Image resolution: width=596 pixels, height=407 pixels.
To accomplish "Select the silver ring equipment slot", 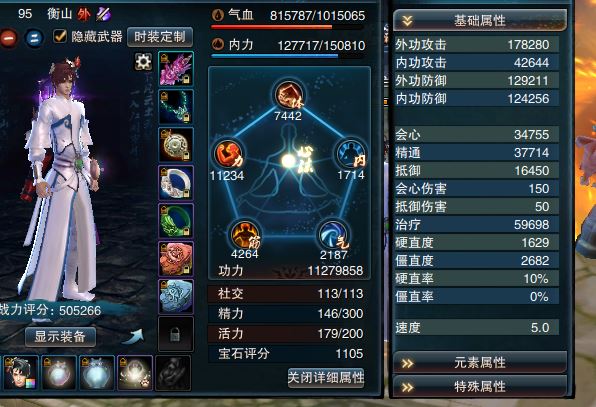I will 176,183.
